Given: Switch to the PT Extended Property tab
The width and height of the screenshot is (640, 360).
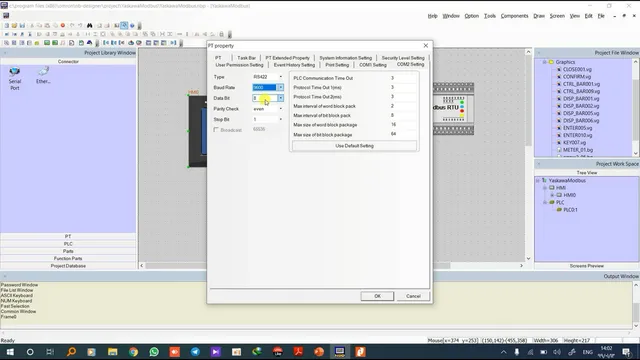Looking at the screenshot, I should pos(288,58).
